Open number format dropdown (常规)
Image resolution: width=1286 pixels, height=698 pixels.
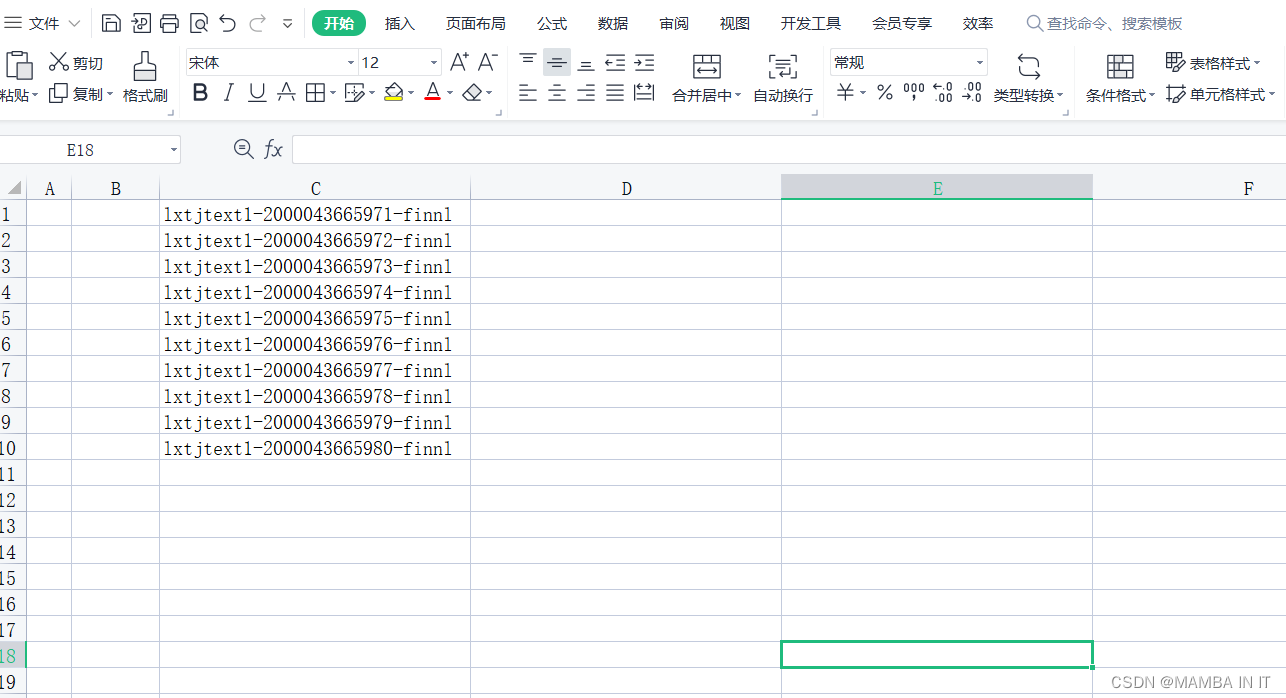pyautogui.click(x=979, y=63)
